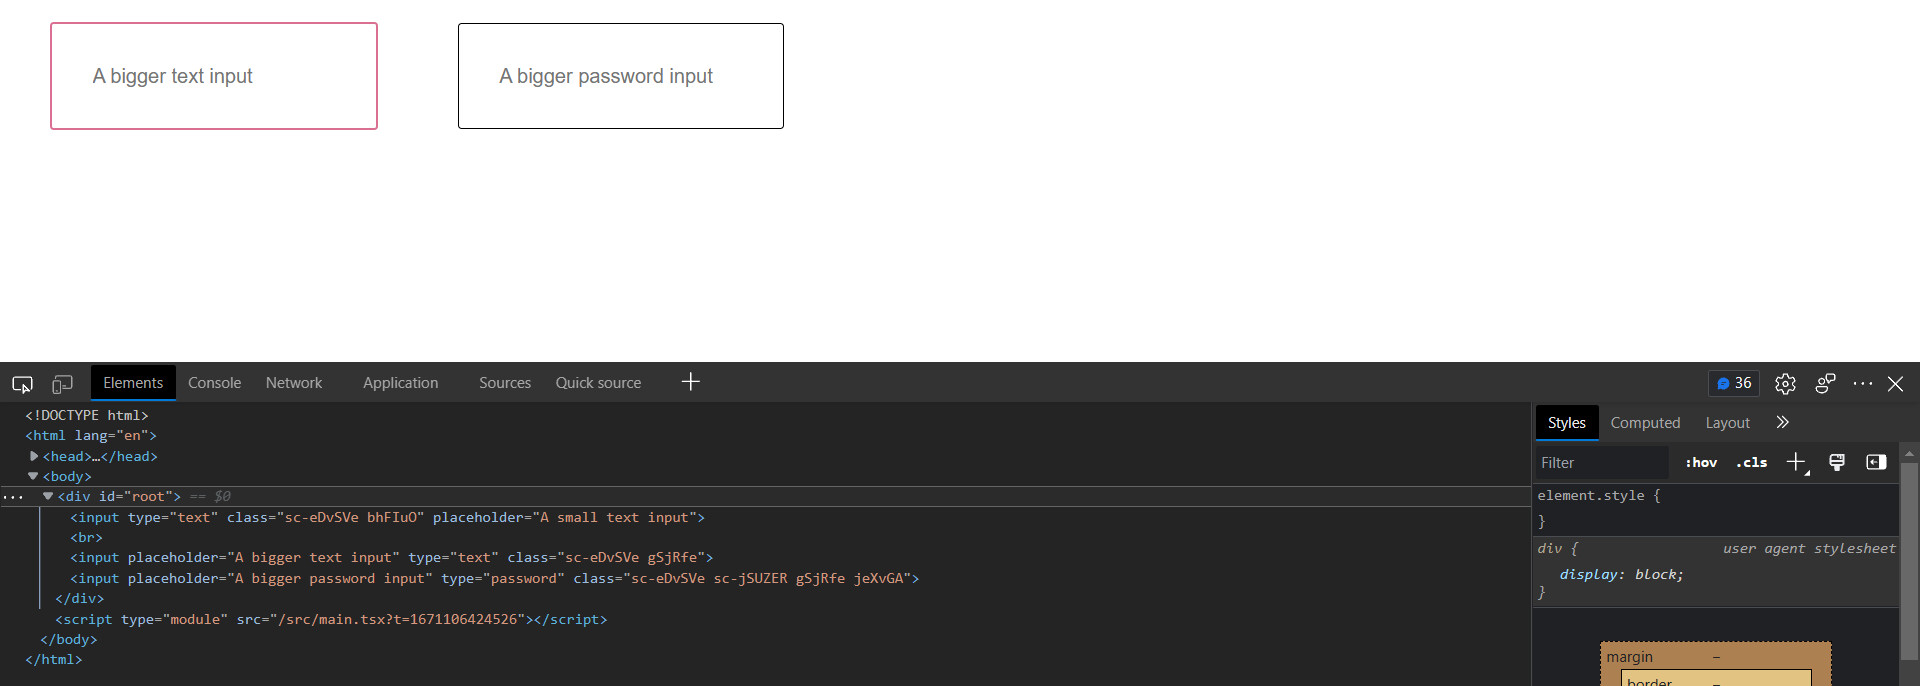1920x686 pixels.
Task: Open the DevTools more options menu
Action: (x=1862, y=384)
